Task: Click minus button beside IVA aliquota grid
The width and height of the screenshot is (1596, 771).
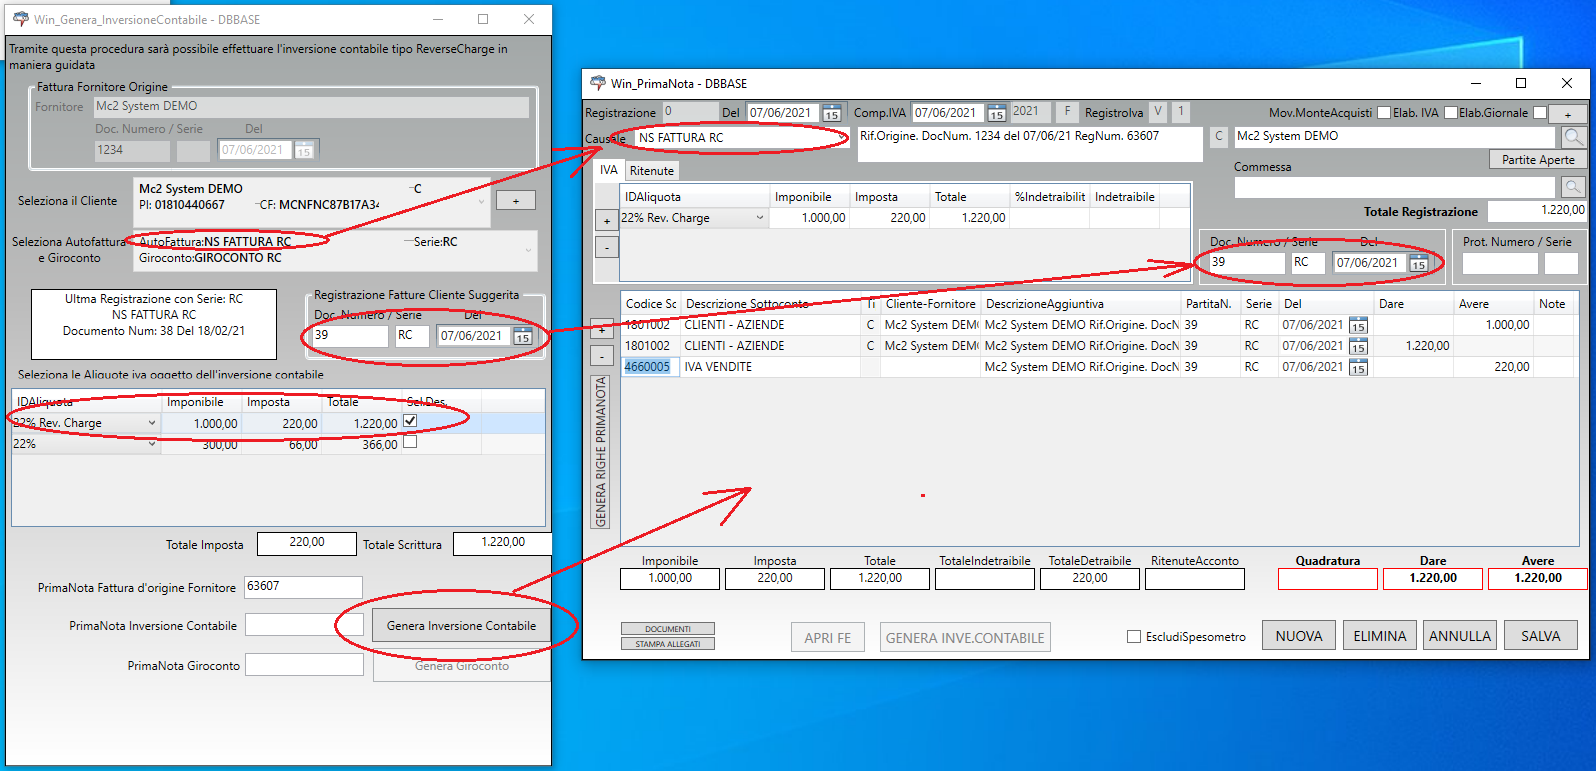Action: (606, 246)
